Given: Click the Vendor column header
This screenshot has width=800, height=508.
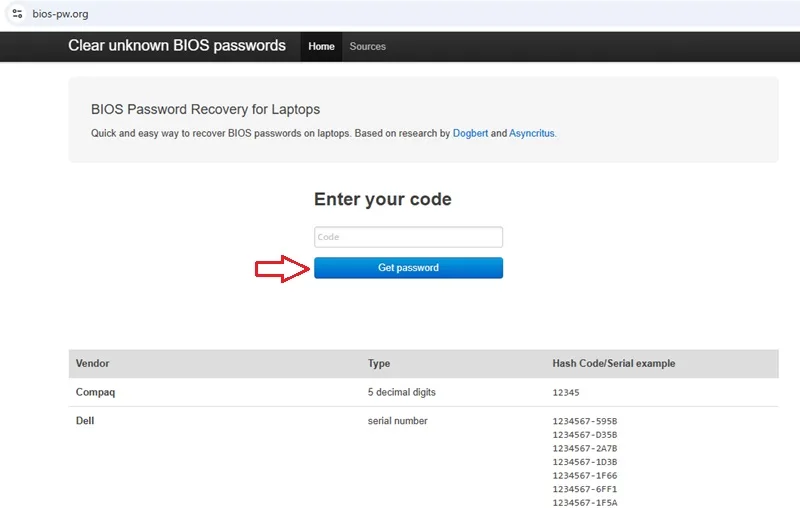Looking at the screenshot, I should click(92, 363).
